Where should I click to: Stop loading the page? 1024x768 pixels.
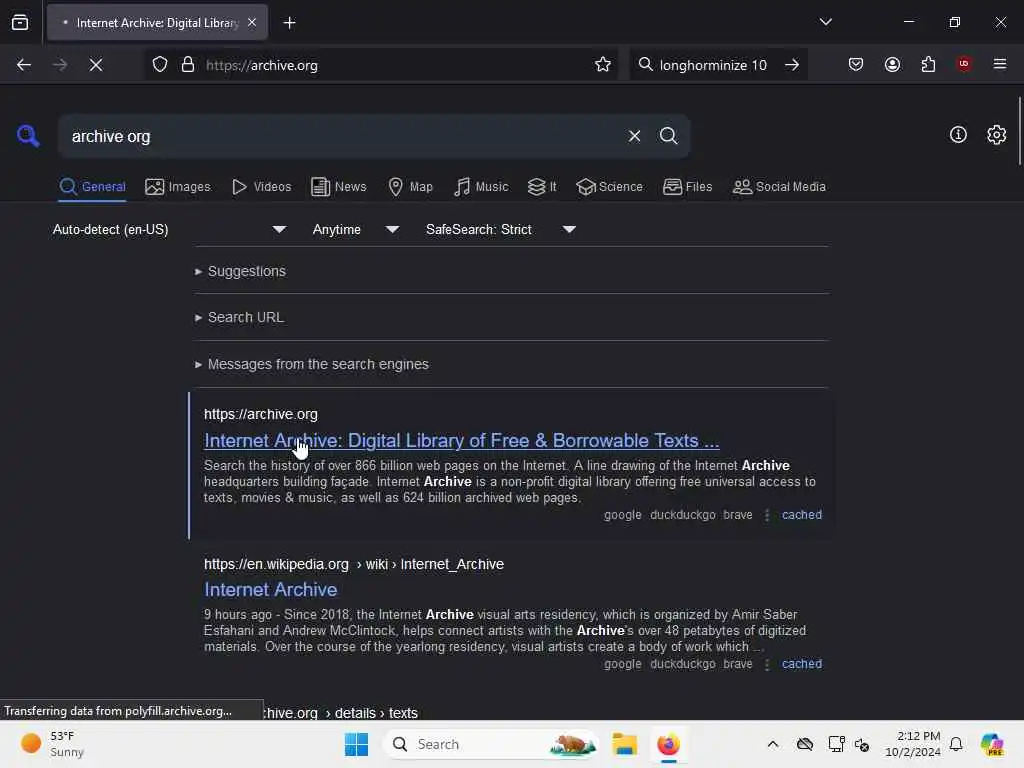pyautogui.click(x=96, y=65)
